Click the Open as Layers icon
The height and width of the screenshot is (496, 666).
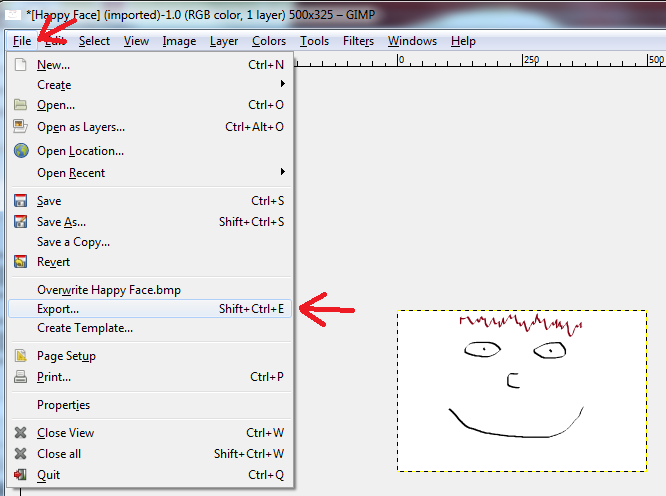pos(20,126)
